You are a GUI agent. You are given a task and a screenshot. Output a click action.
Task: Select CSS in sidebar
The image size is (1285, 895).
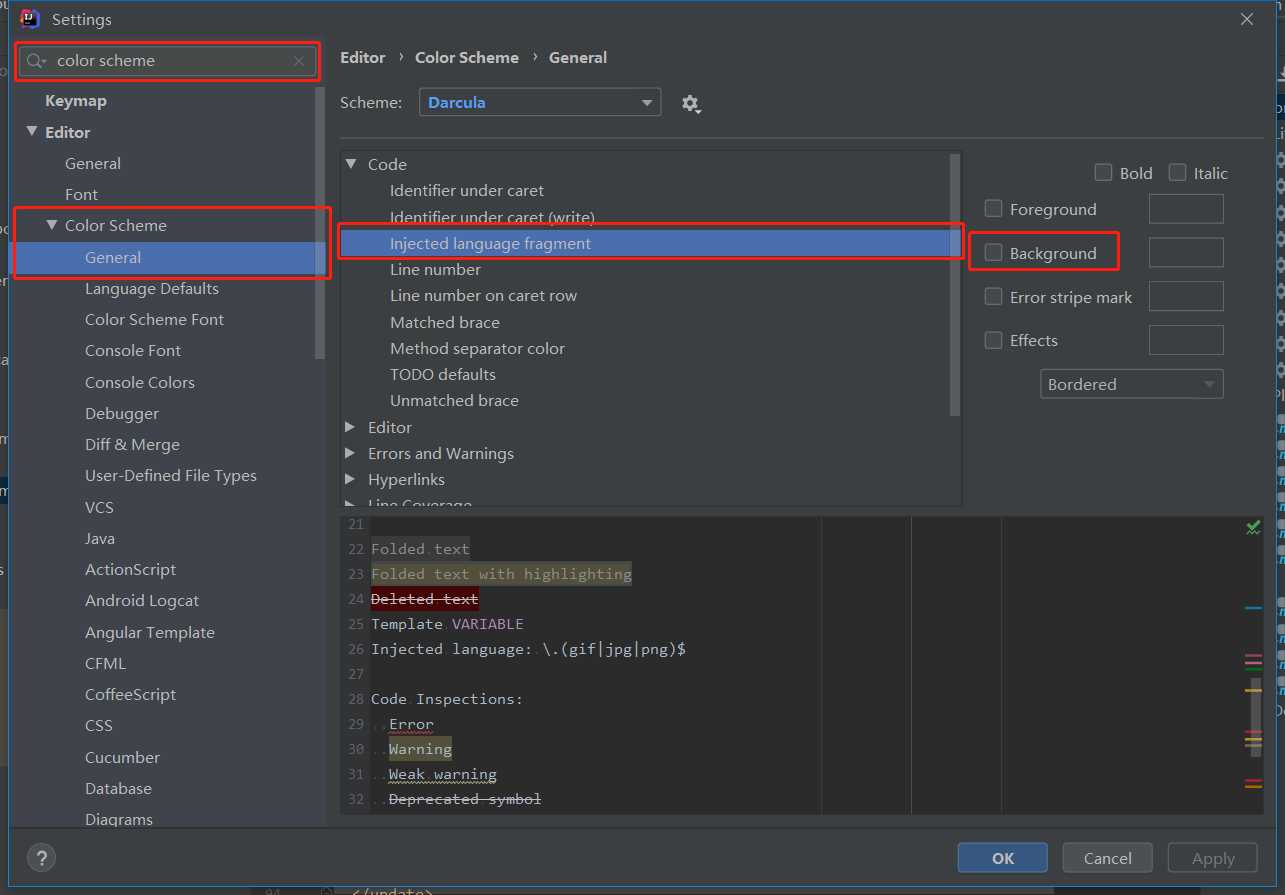tap(99, 725)
